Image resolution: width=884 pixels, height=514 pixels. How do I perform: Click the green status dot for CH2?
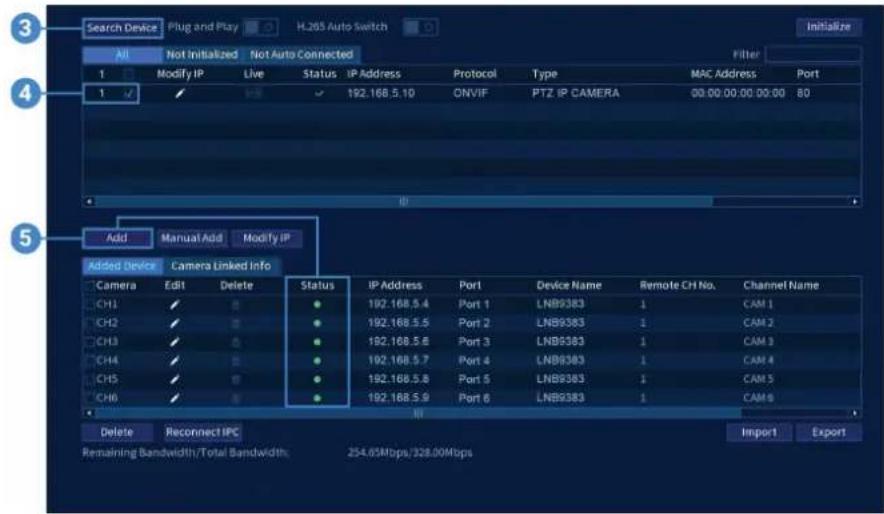(x=317, y=323)
